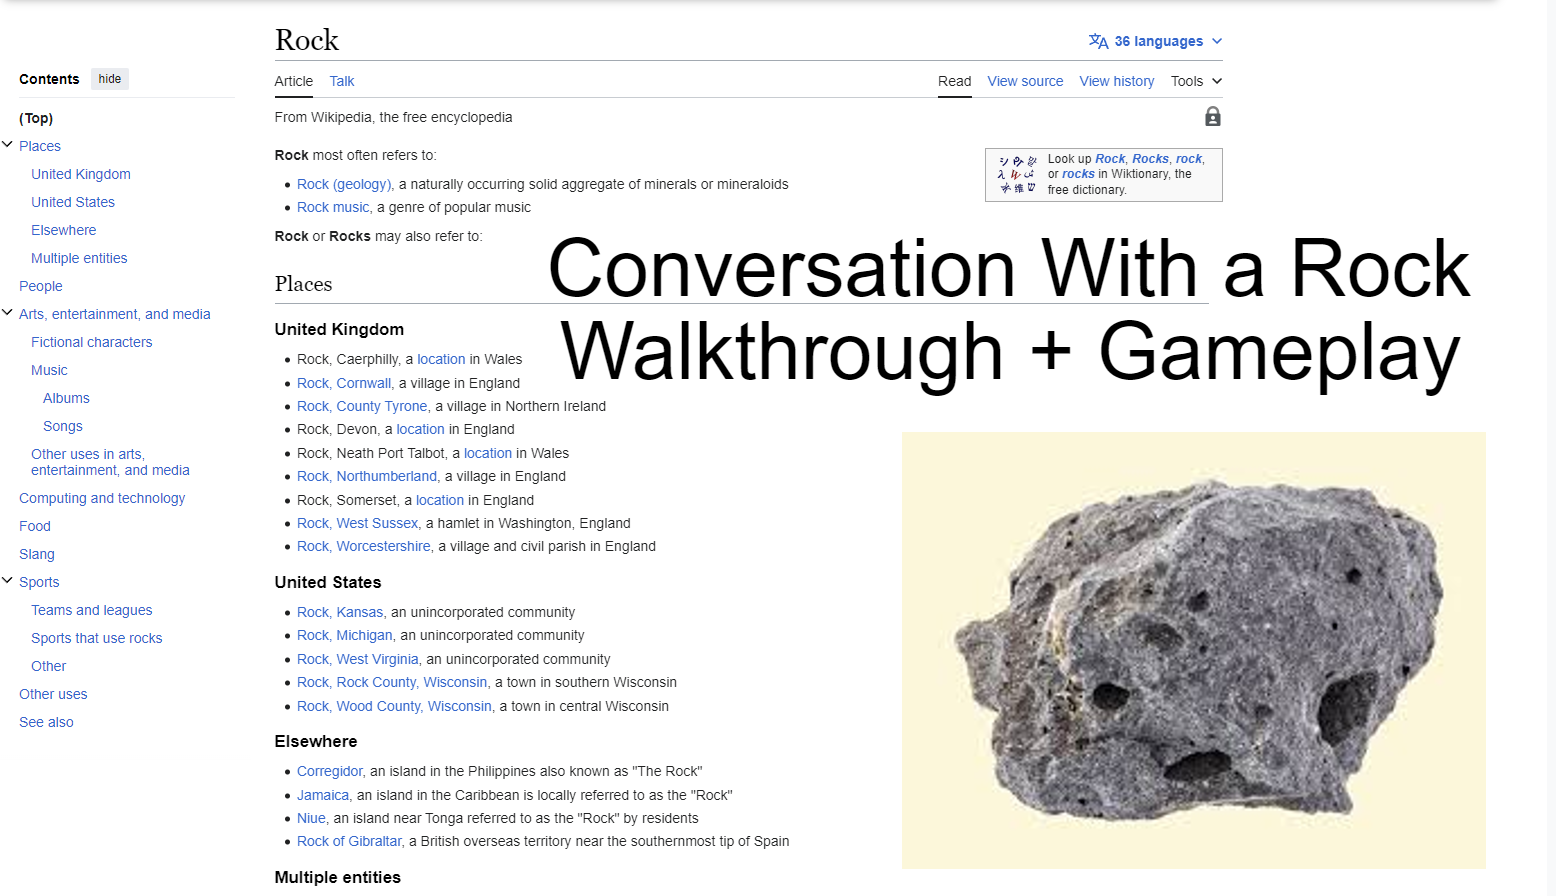The height and width of the screenshot is (896, 1556).
Task: Select the Read tab
Action: 955,81
